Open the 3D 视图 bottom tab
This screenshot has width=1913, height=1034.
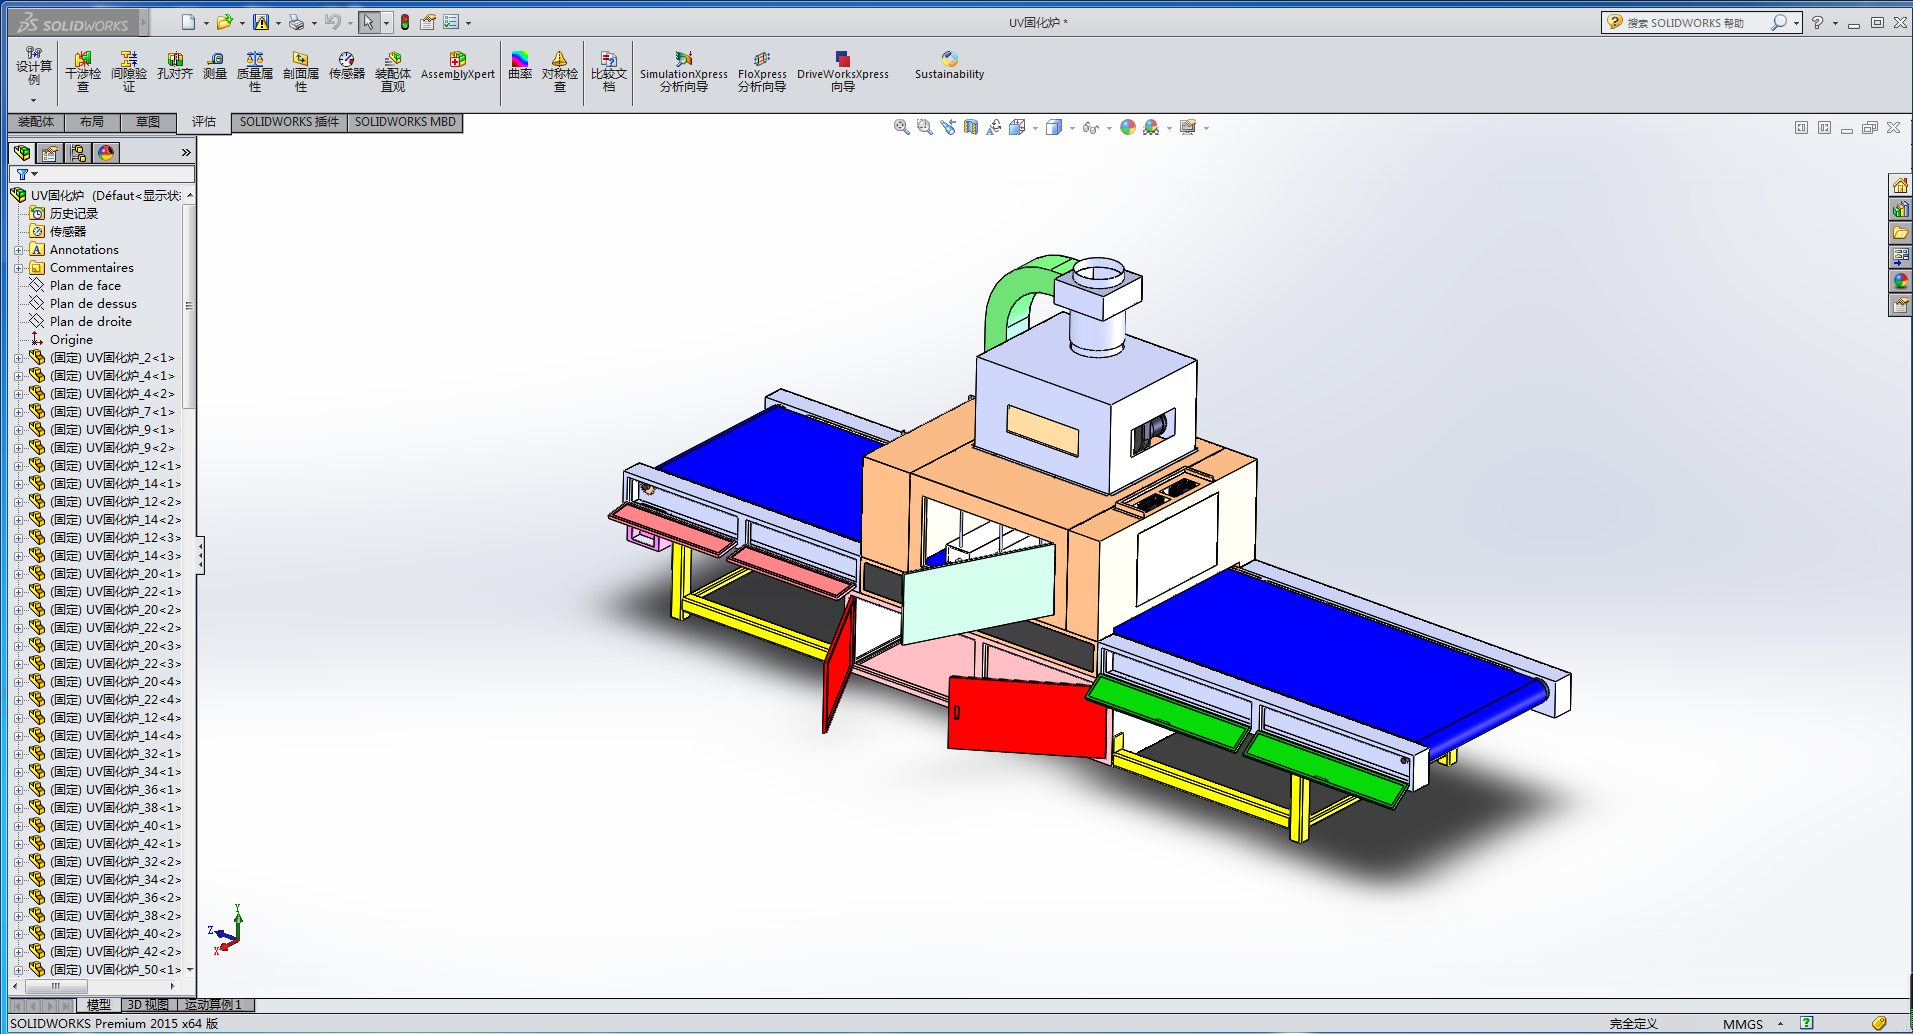point(148,1005)
